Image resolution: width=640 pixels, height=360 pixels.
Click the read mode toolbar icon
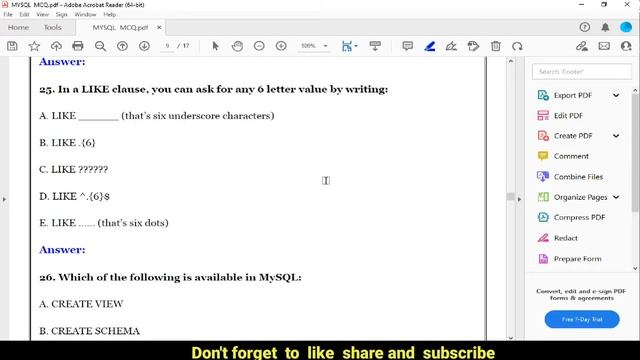[375, 46]
